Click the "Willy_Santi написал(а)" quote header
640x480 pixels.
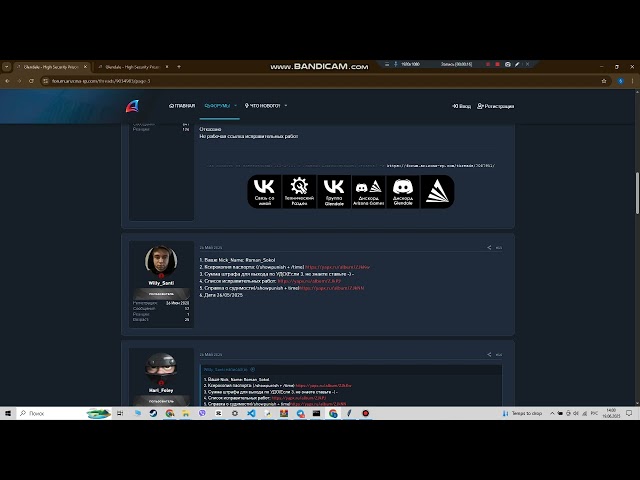pos(226,369)
